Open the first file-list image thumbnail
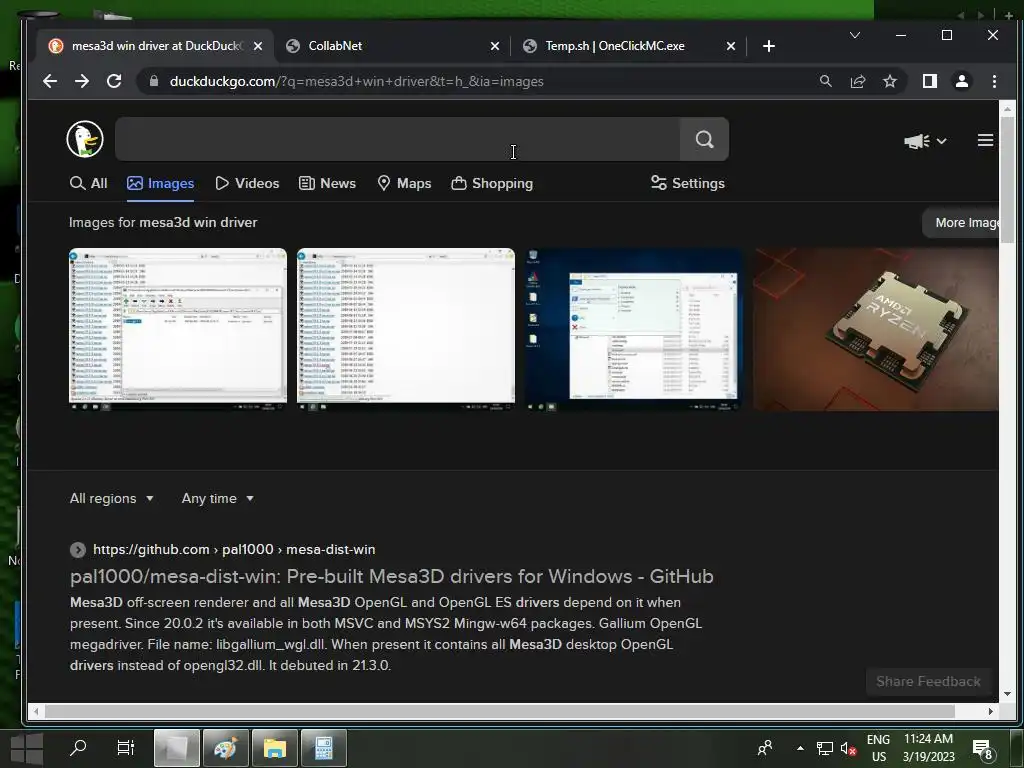The height and width of the screenshot is (768, 1024). pyautogui.click(x=178, y=330)
